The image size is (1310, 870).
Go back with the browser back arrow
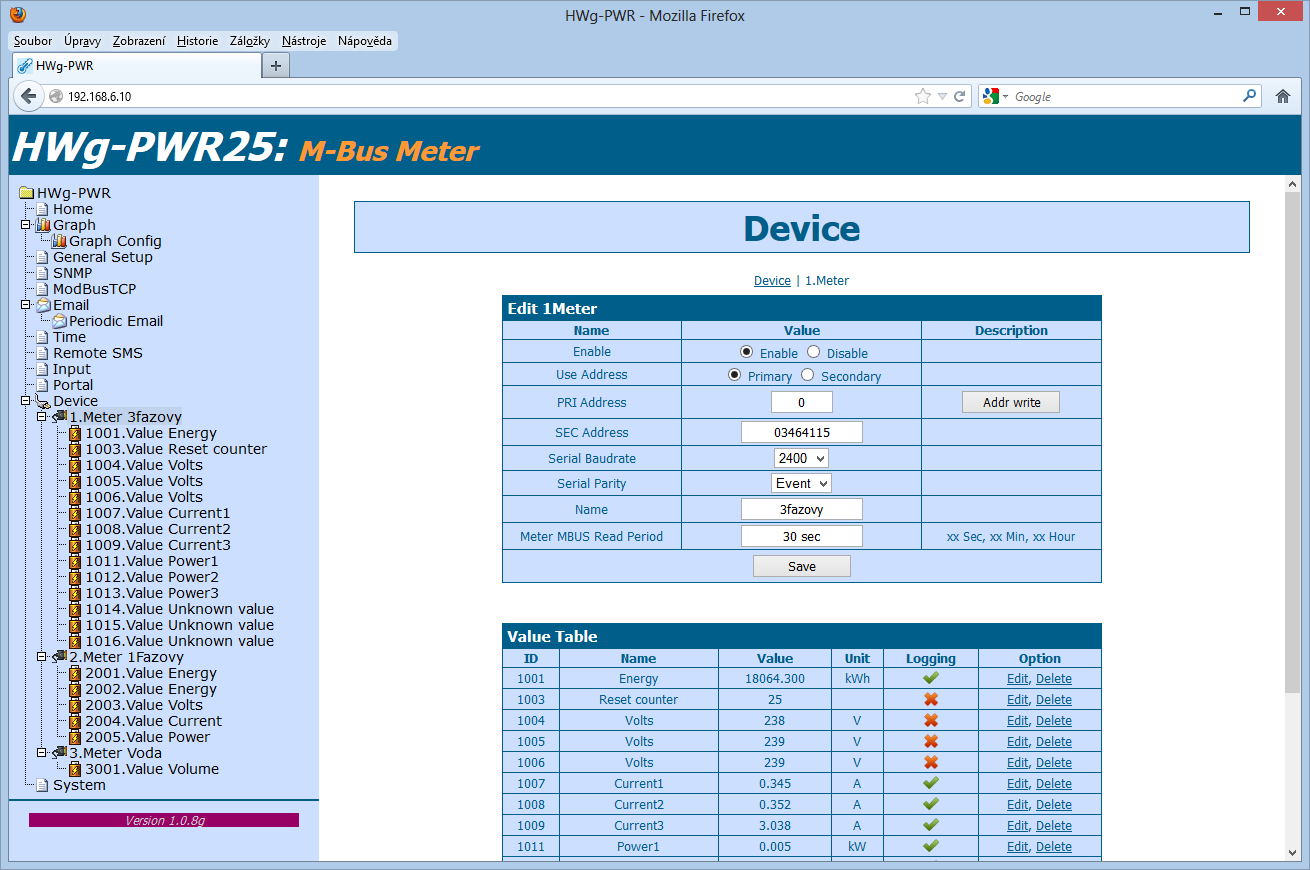click(28, 96)
